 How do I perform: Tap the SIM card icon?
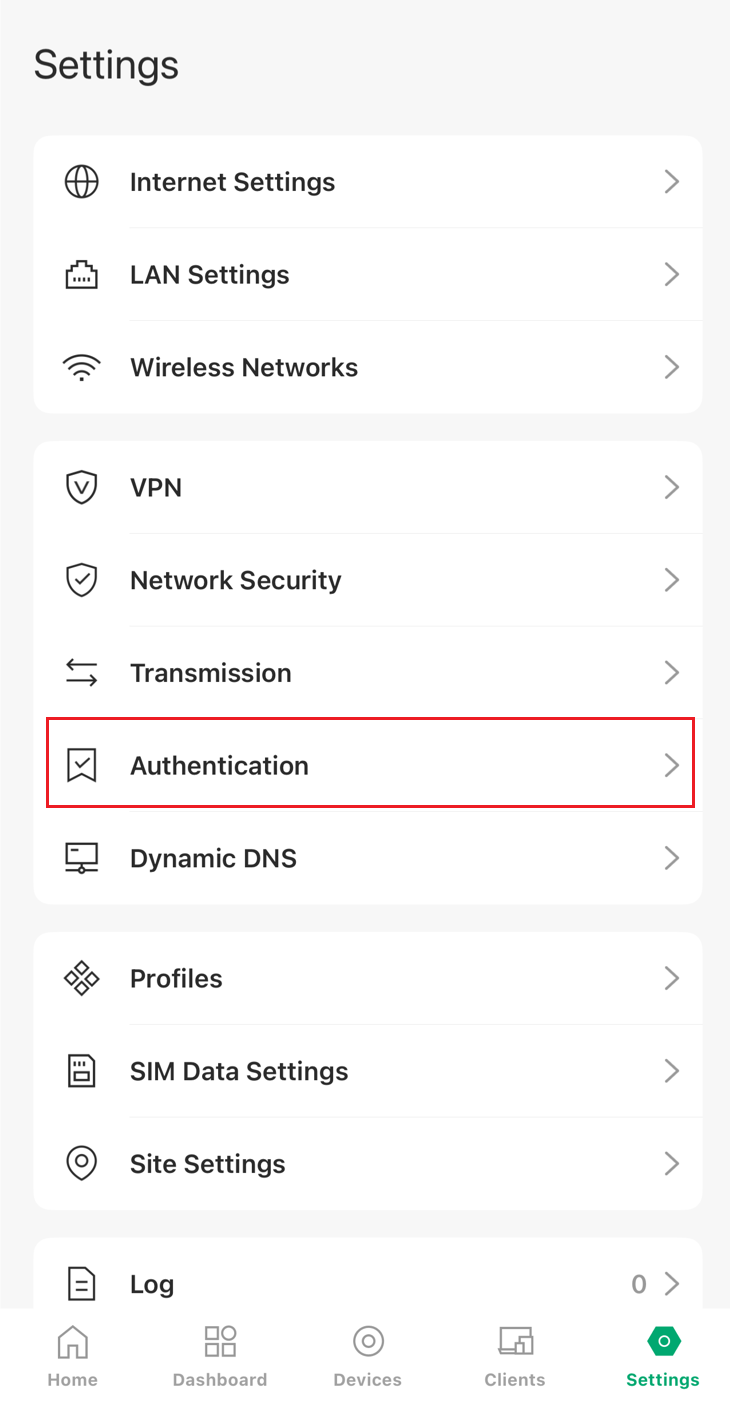(x=81, y=1071)
